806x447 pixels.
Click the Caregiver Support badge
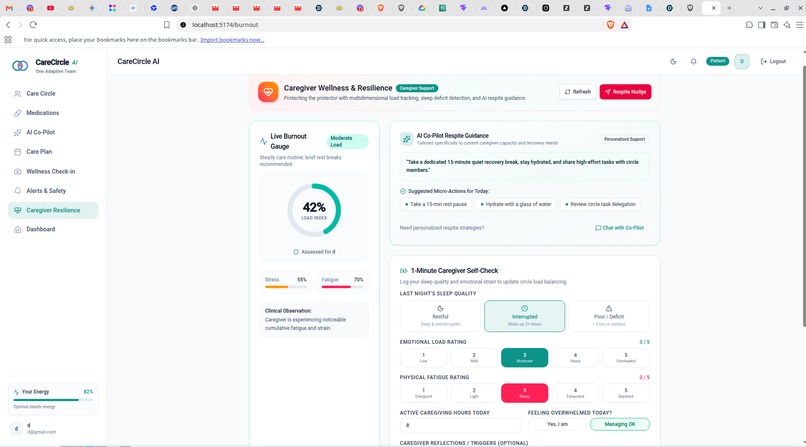point(417,88)
